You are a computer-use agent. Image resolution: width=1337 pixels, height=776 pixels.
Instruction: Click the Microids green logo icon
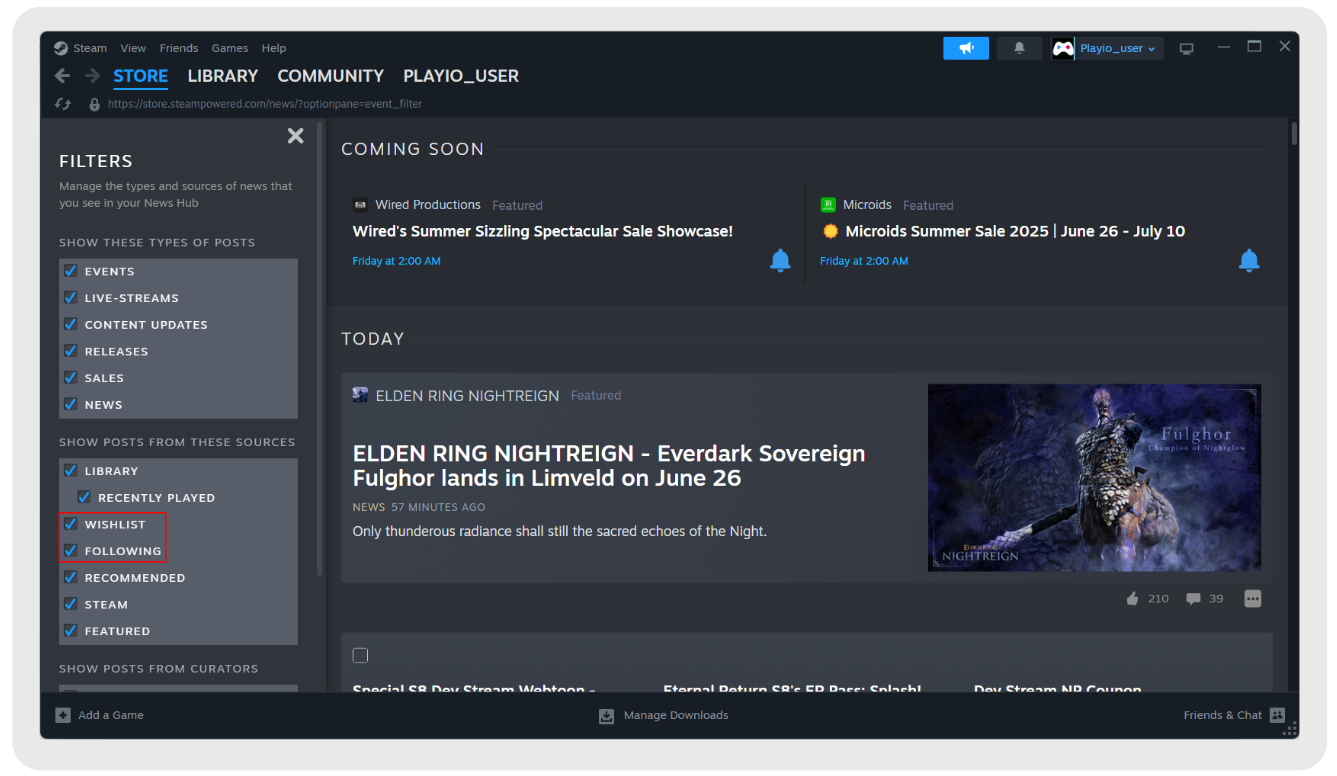[x=828, y=205]
